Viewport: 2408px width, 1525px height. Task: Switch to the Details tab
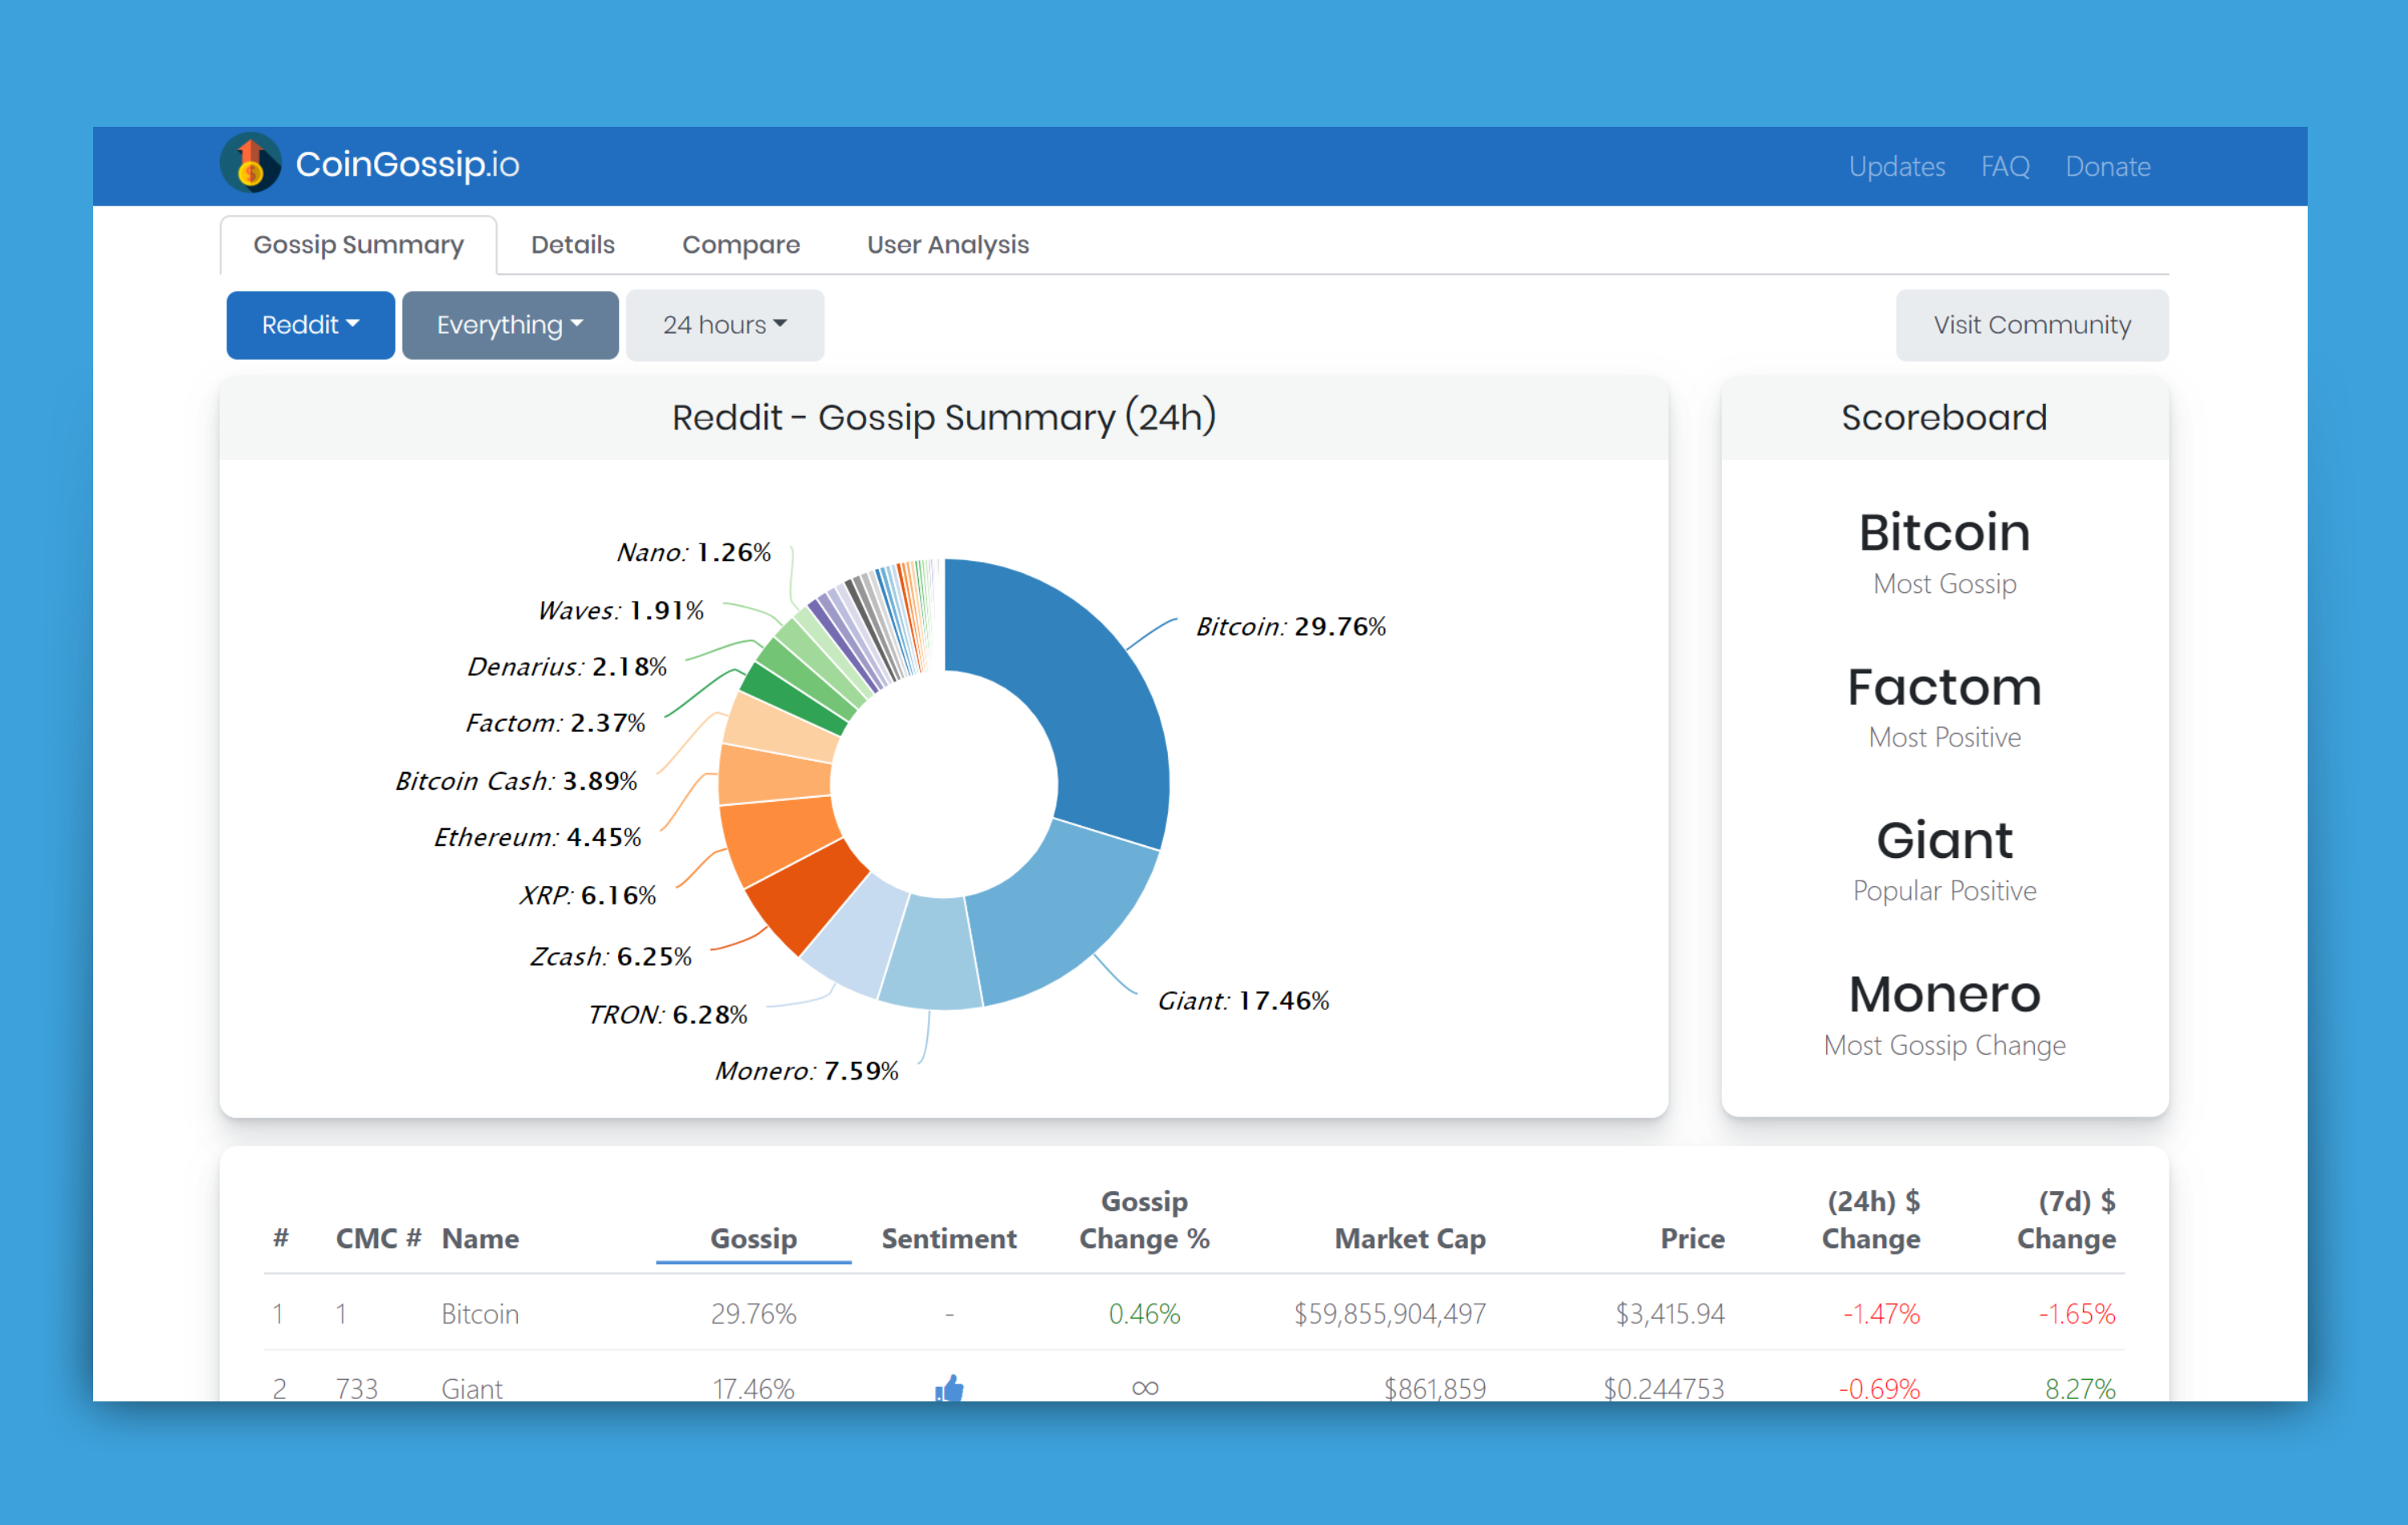(x=572, y=245)
